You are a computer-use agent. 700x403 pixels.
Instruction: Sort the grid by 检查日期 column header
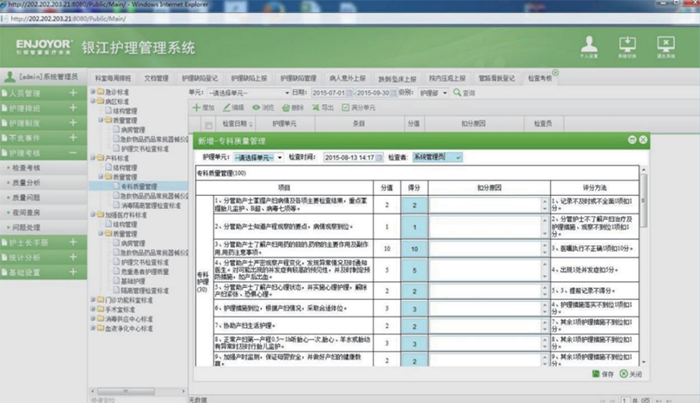tap(238, 124)
